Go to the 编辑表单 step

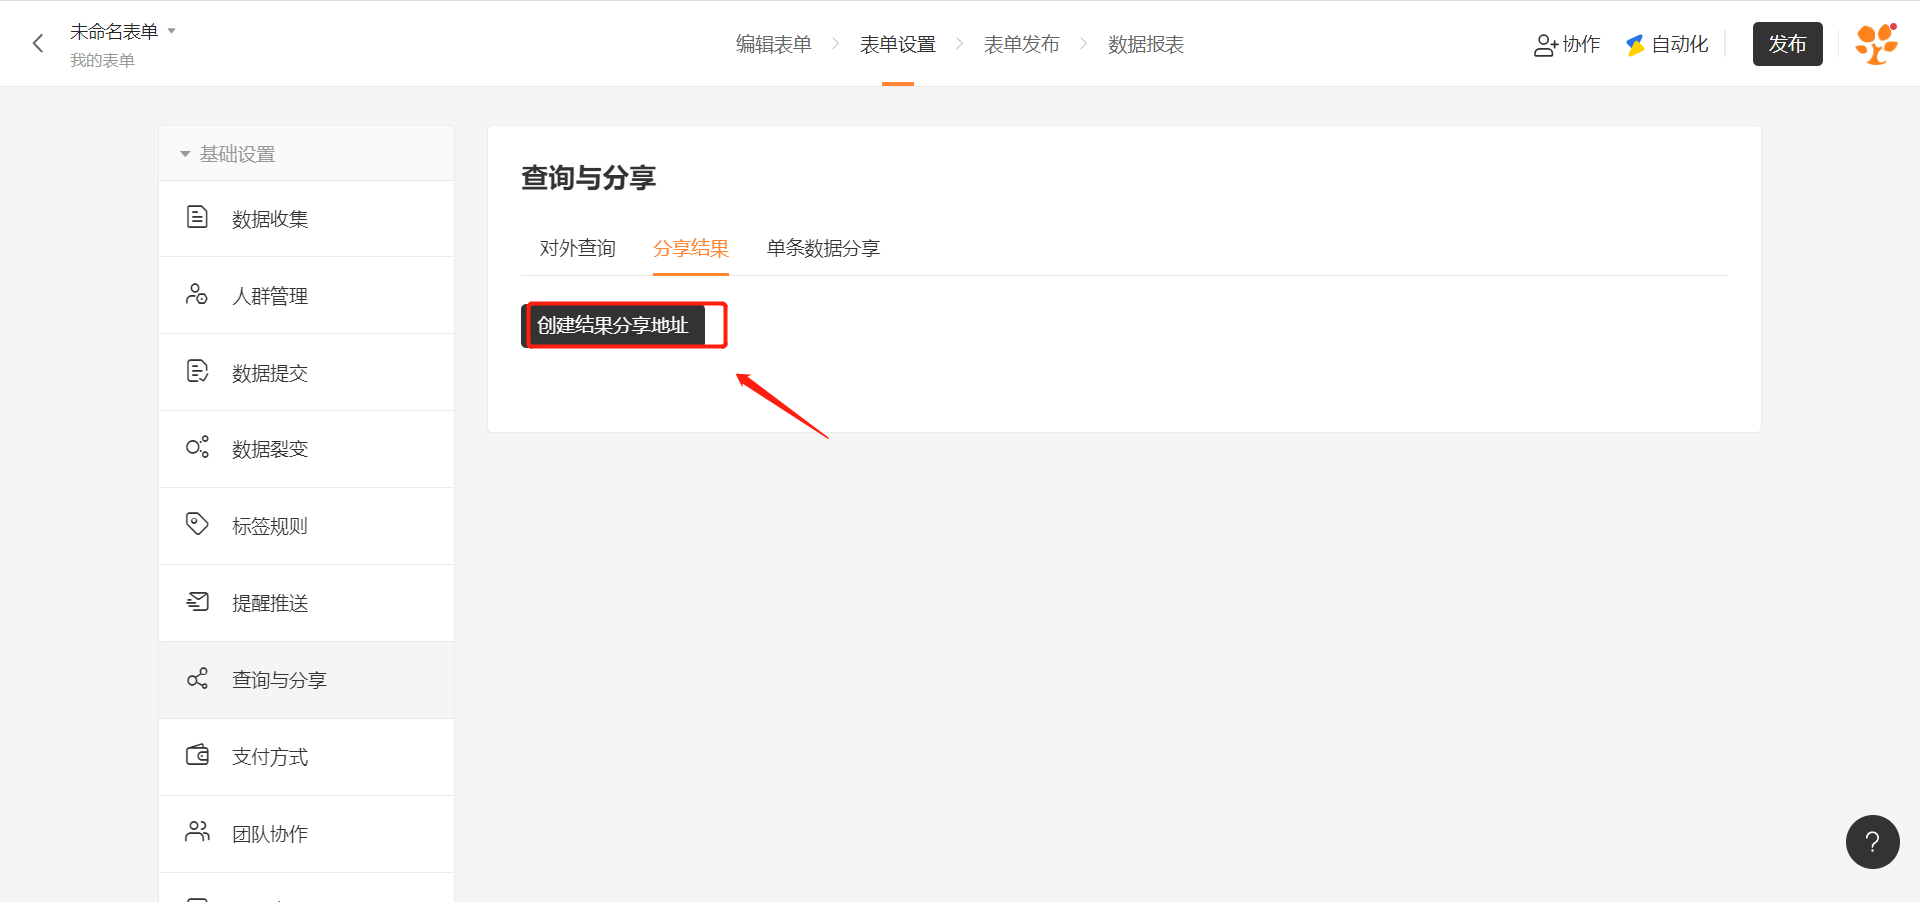(773, 44)
